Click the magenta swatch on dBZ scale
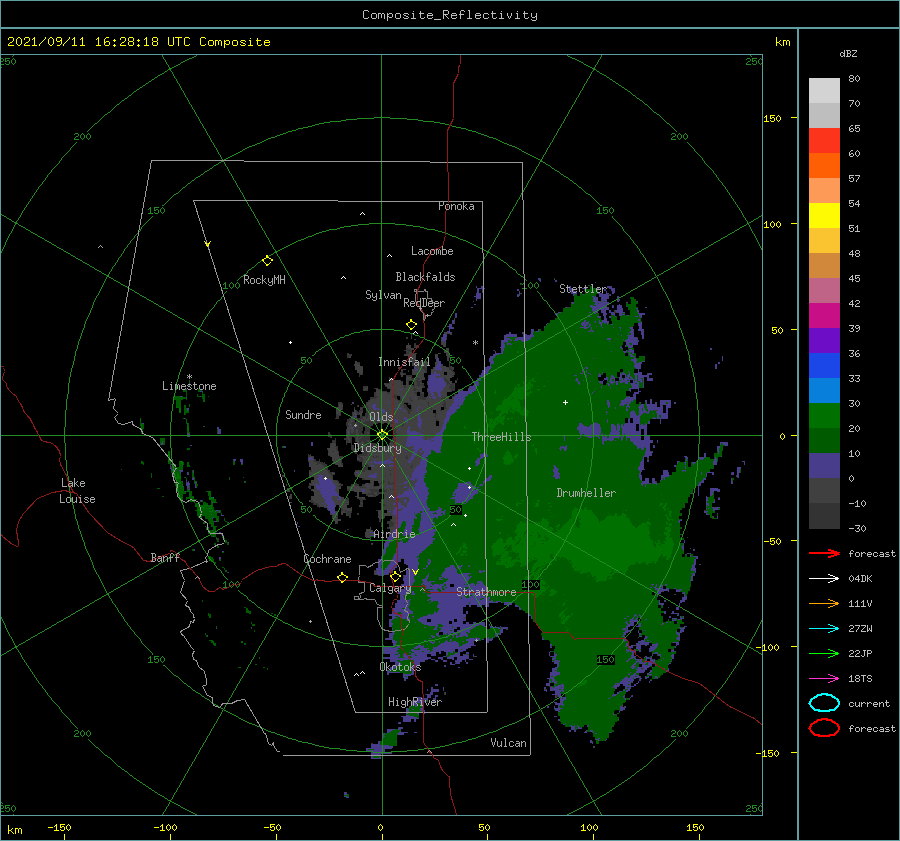900x841 pixels. [x=824, y=316]
